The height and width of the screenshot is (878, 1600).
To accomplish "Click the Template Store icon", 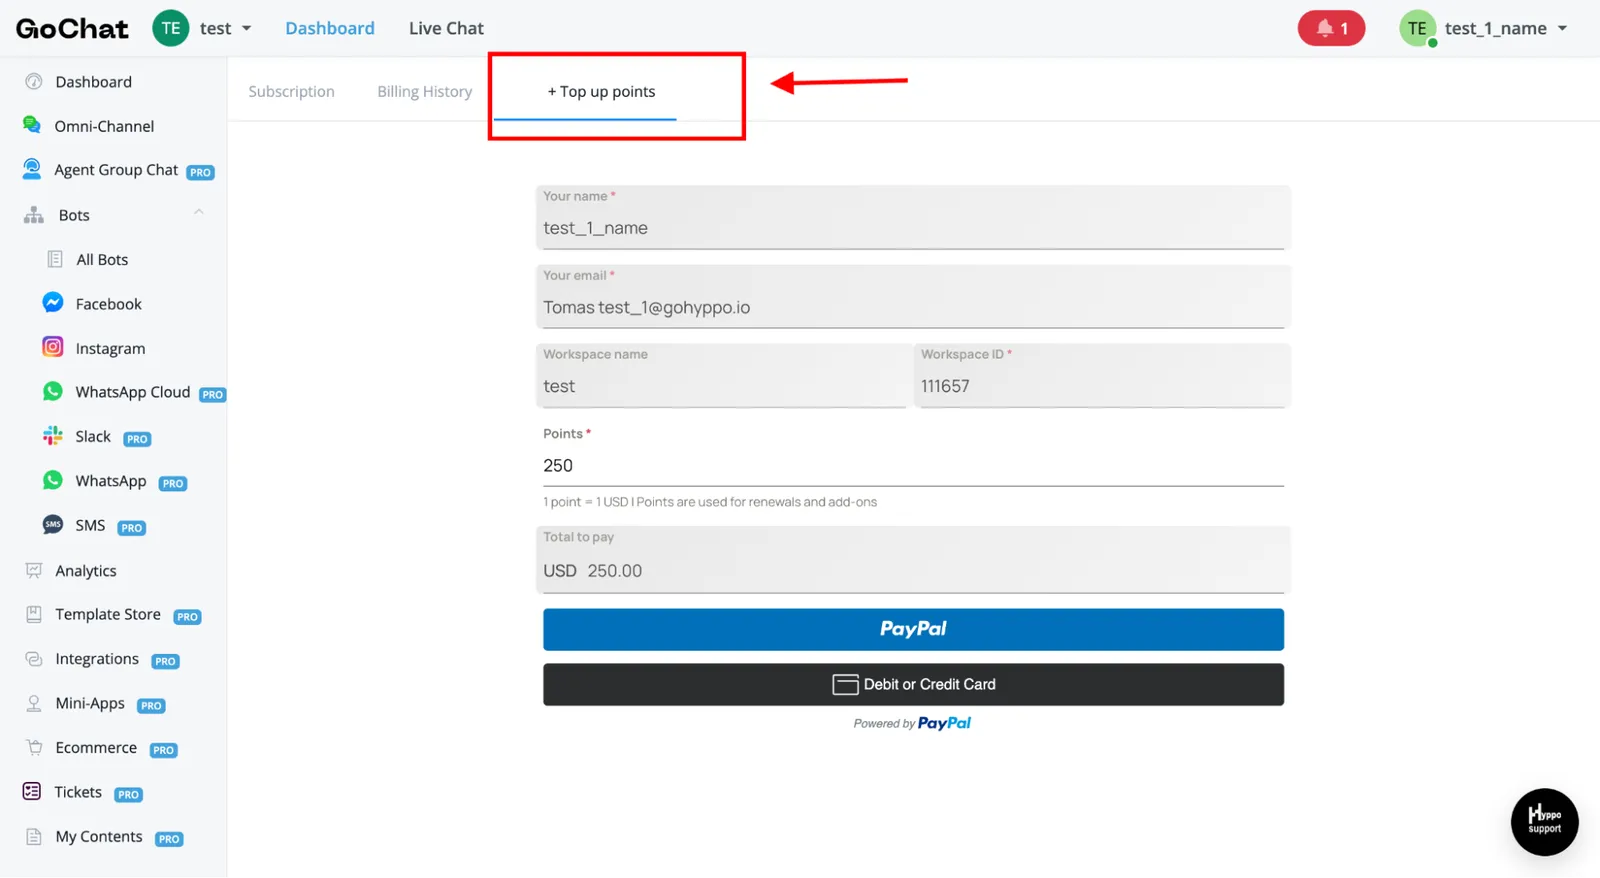I will 34,614.
